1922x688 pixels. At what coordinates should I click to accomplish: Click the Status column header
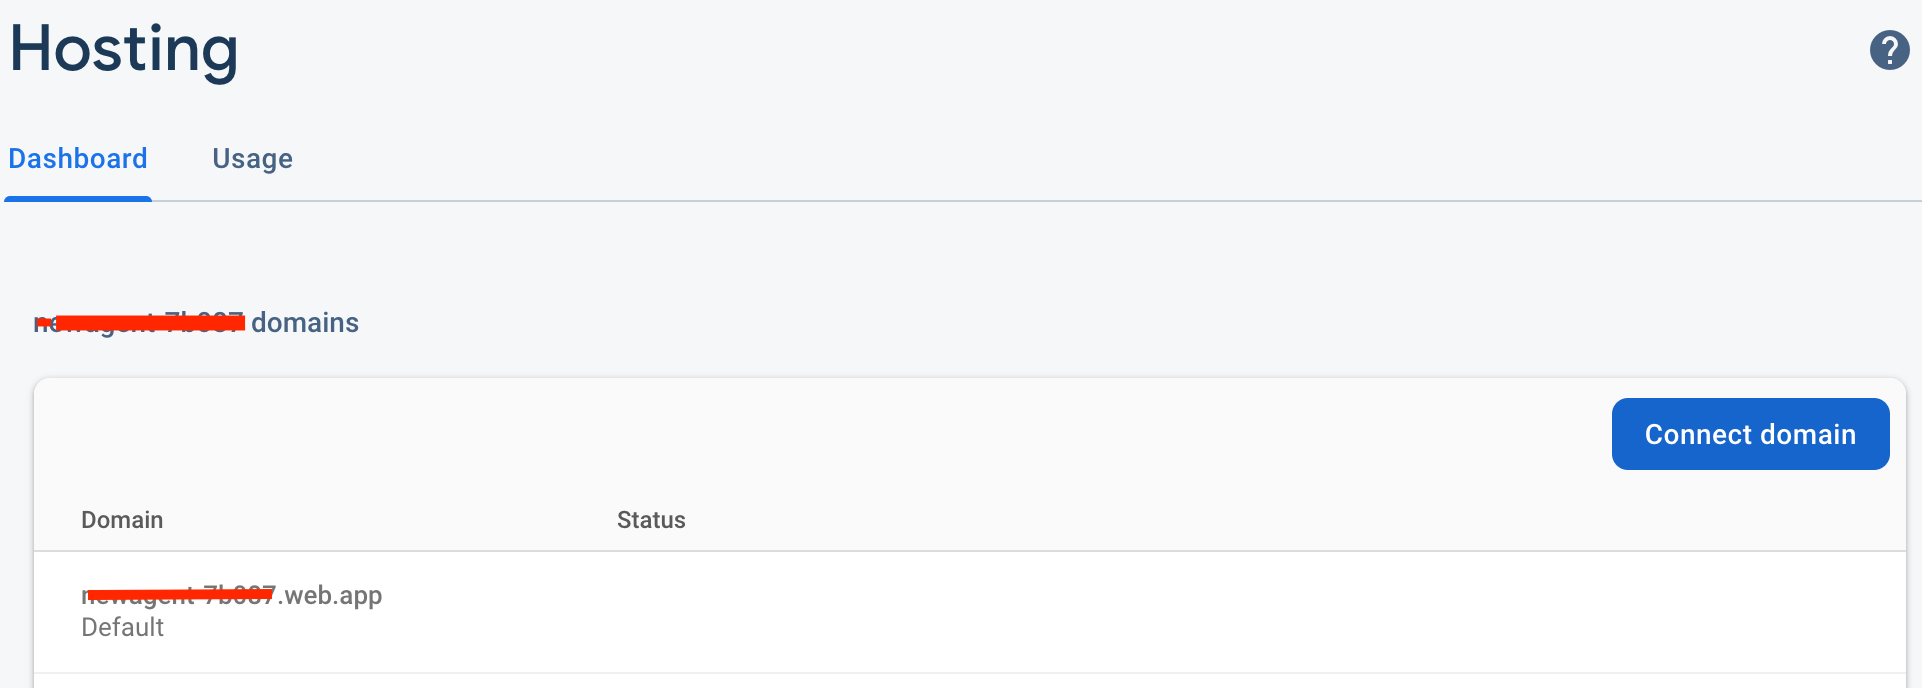coord(651,520)
